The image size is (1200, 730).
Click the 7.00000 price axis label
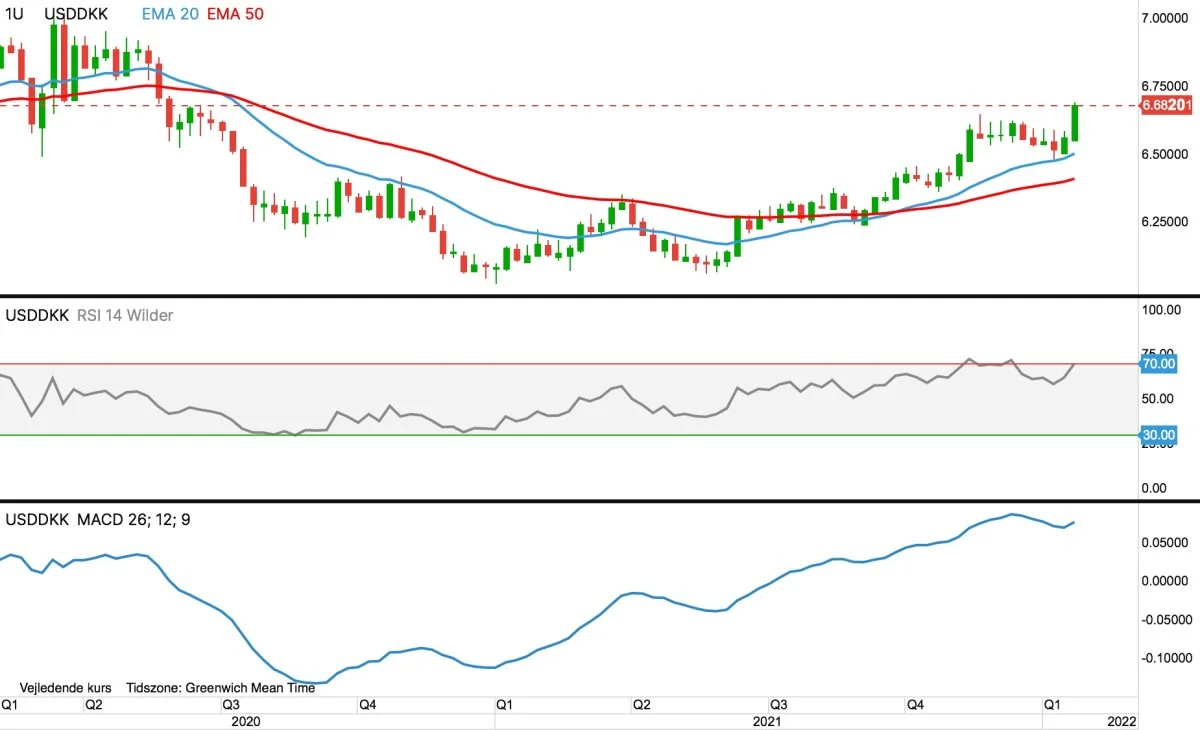(x=1166, y=18)
